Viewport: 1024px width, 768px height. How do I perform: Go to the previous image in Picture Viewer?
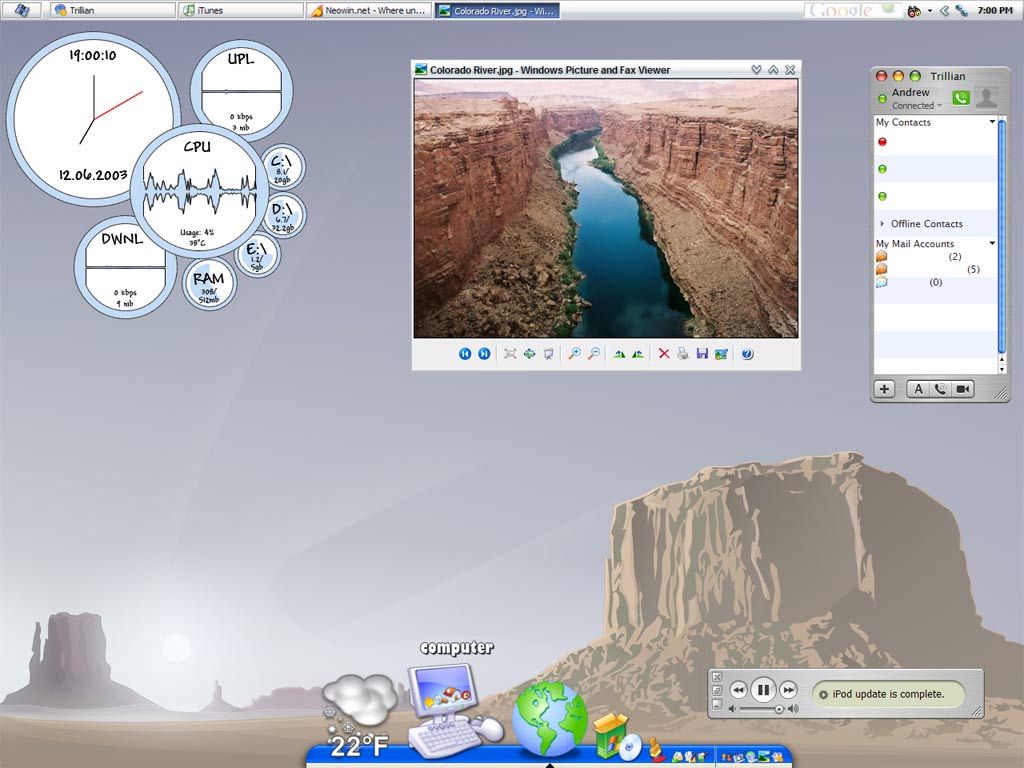click(465, 354)
